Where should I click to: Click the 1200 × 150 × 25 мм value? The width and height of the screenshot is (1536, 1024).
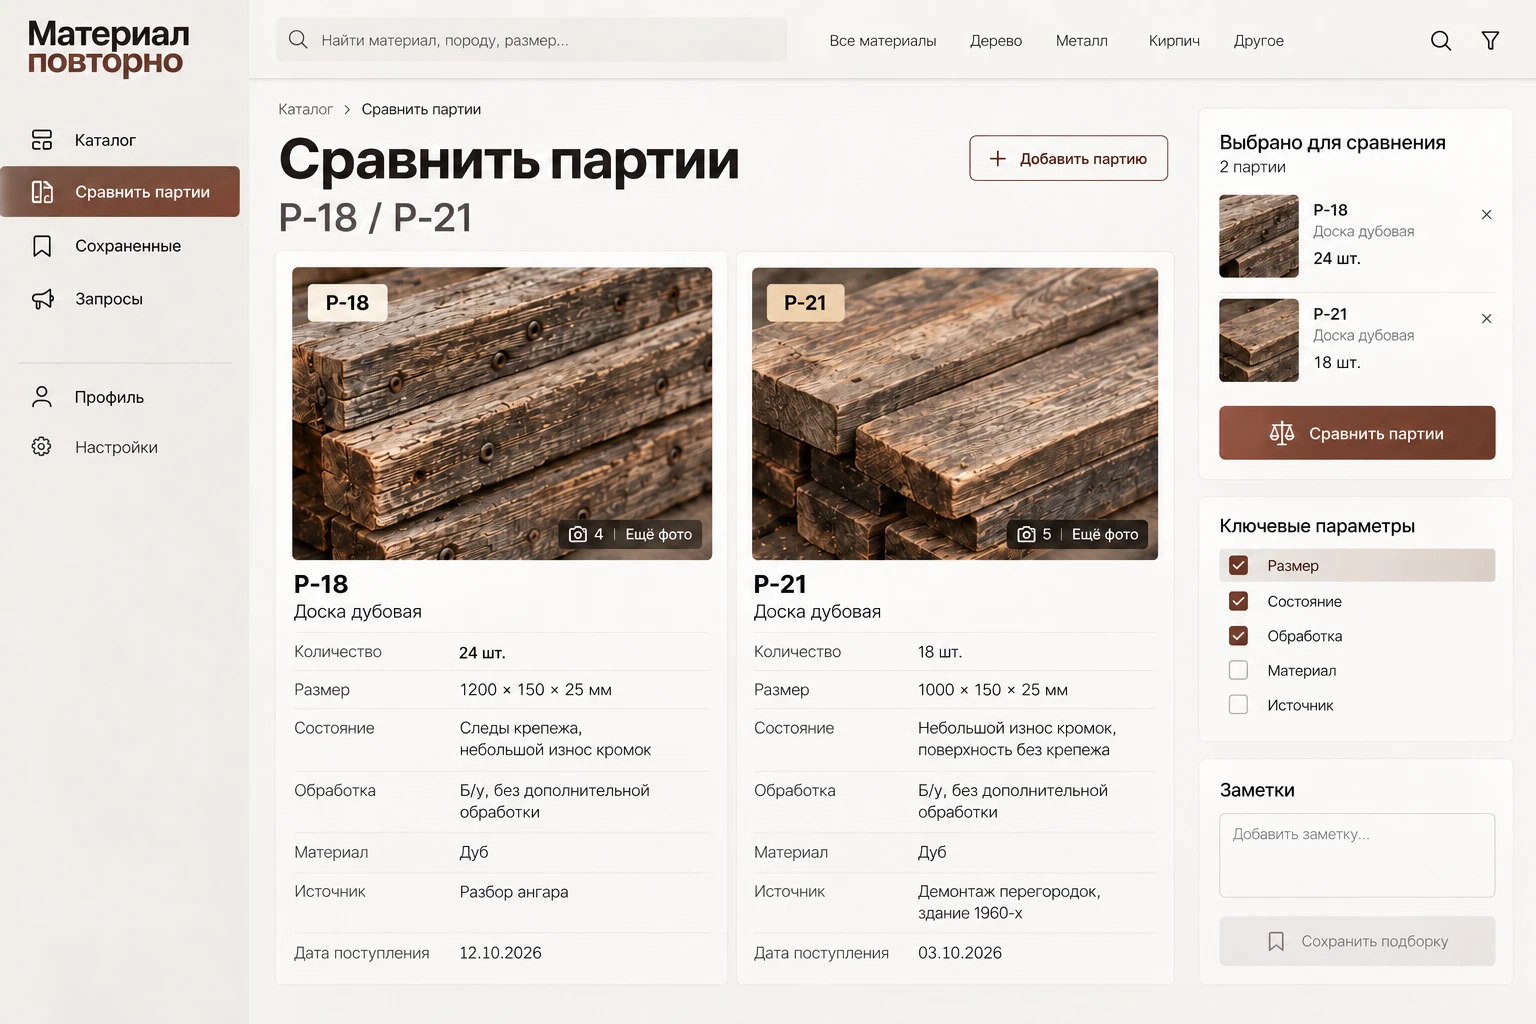tap(535, 690)
